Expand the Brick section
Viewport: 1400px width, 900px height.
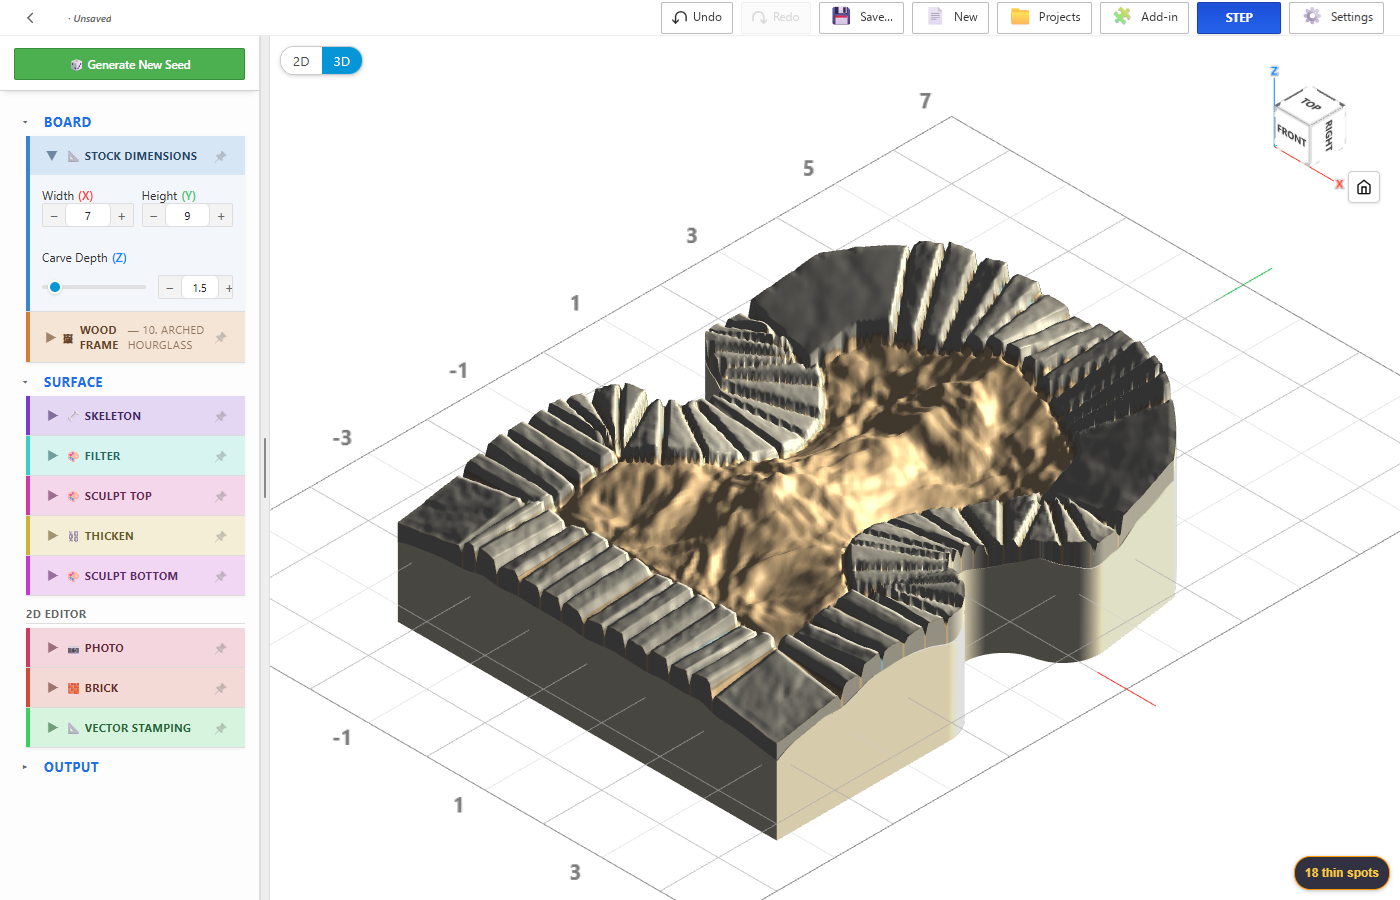pyautogui.click(x=53, y=688)
